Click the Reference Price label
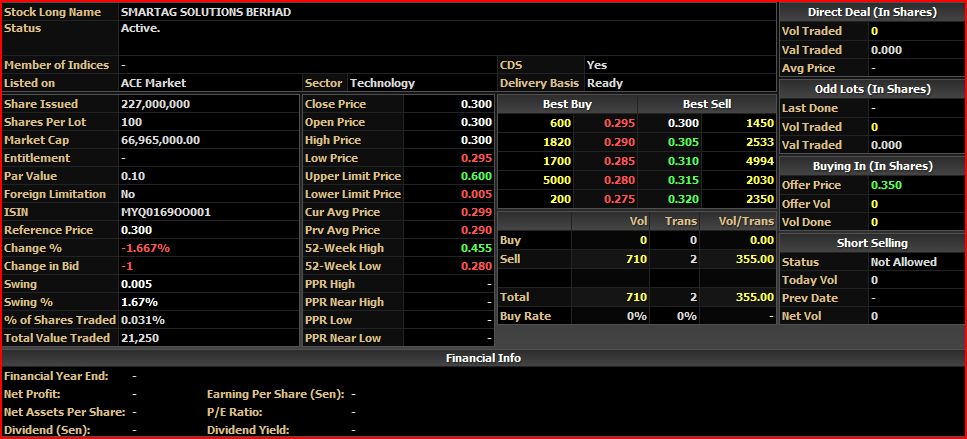This screenshot has width=967, height=439. coord(48,230)
